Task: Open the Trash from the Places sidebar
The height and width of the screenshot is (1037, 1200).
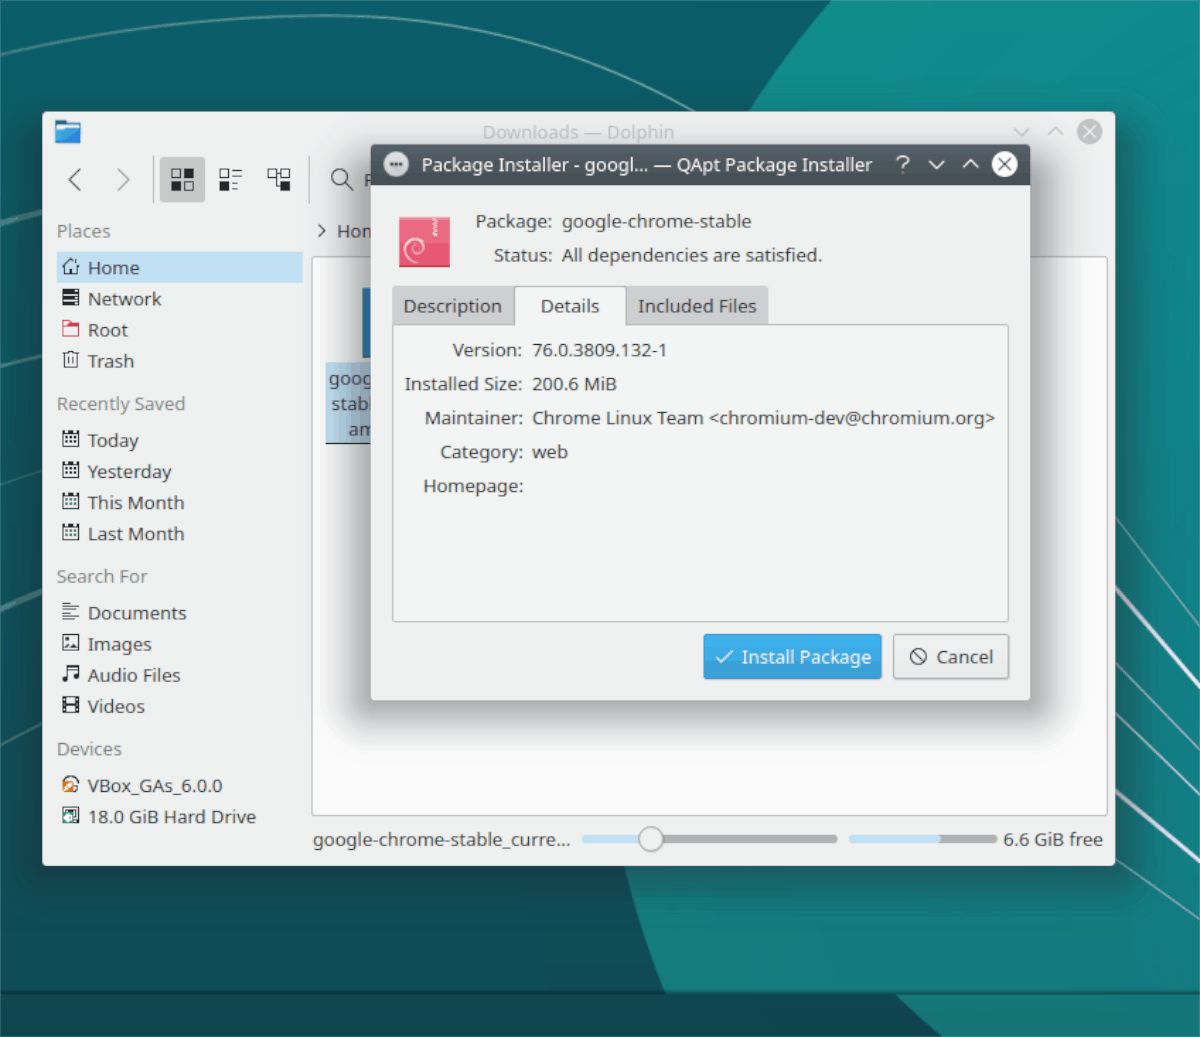Action: [x=110, y=361]
